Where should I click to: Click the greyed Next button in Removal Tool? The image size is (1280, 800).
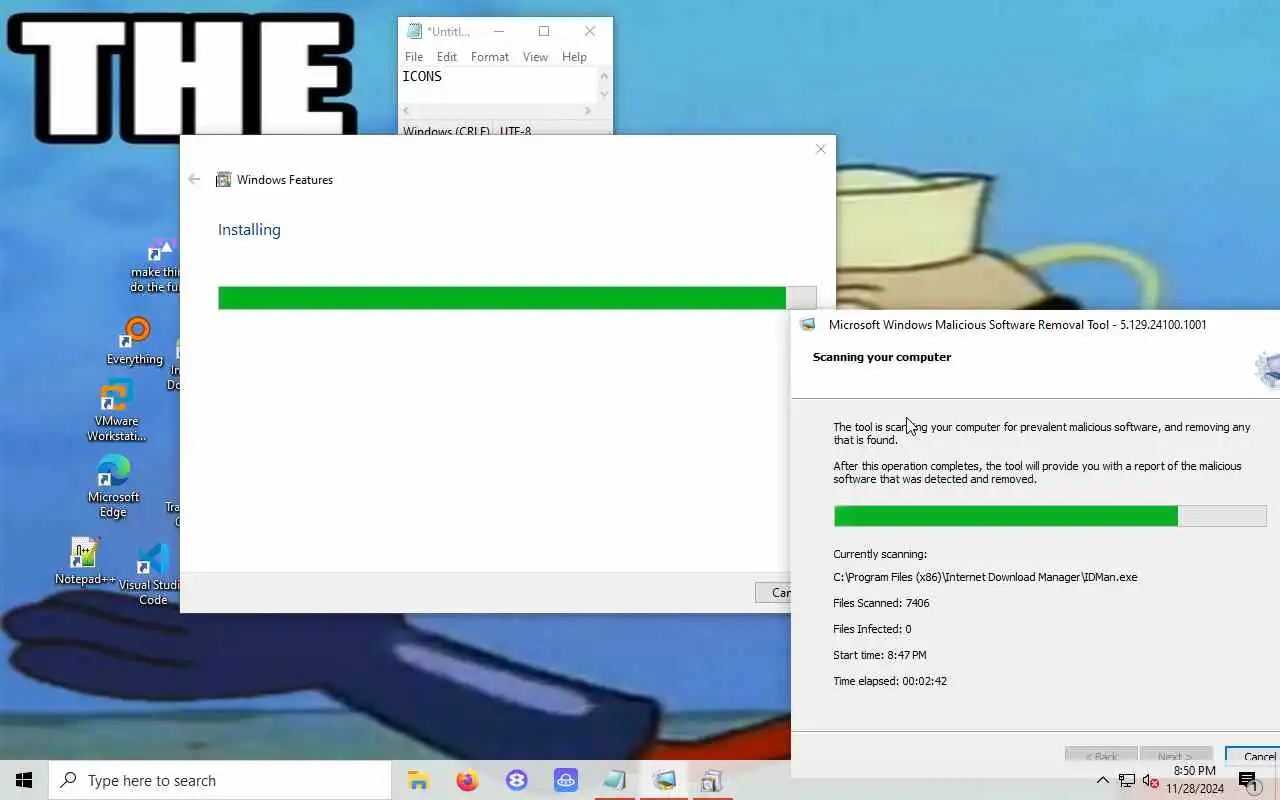tap(1176, 757)
